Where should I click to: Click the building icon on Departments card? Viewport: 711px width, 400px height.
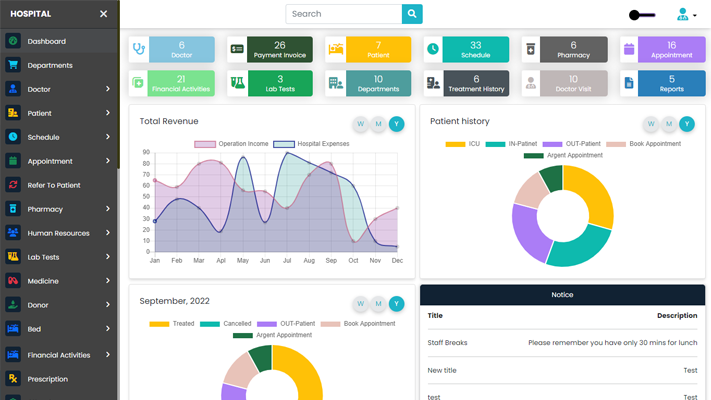pyautogui.click(x=336, y=83)
